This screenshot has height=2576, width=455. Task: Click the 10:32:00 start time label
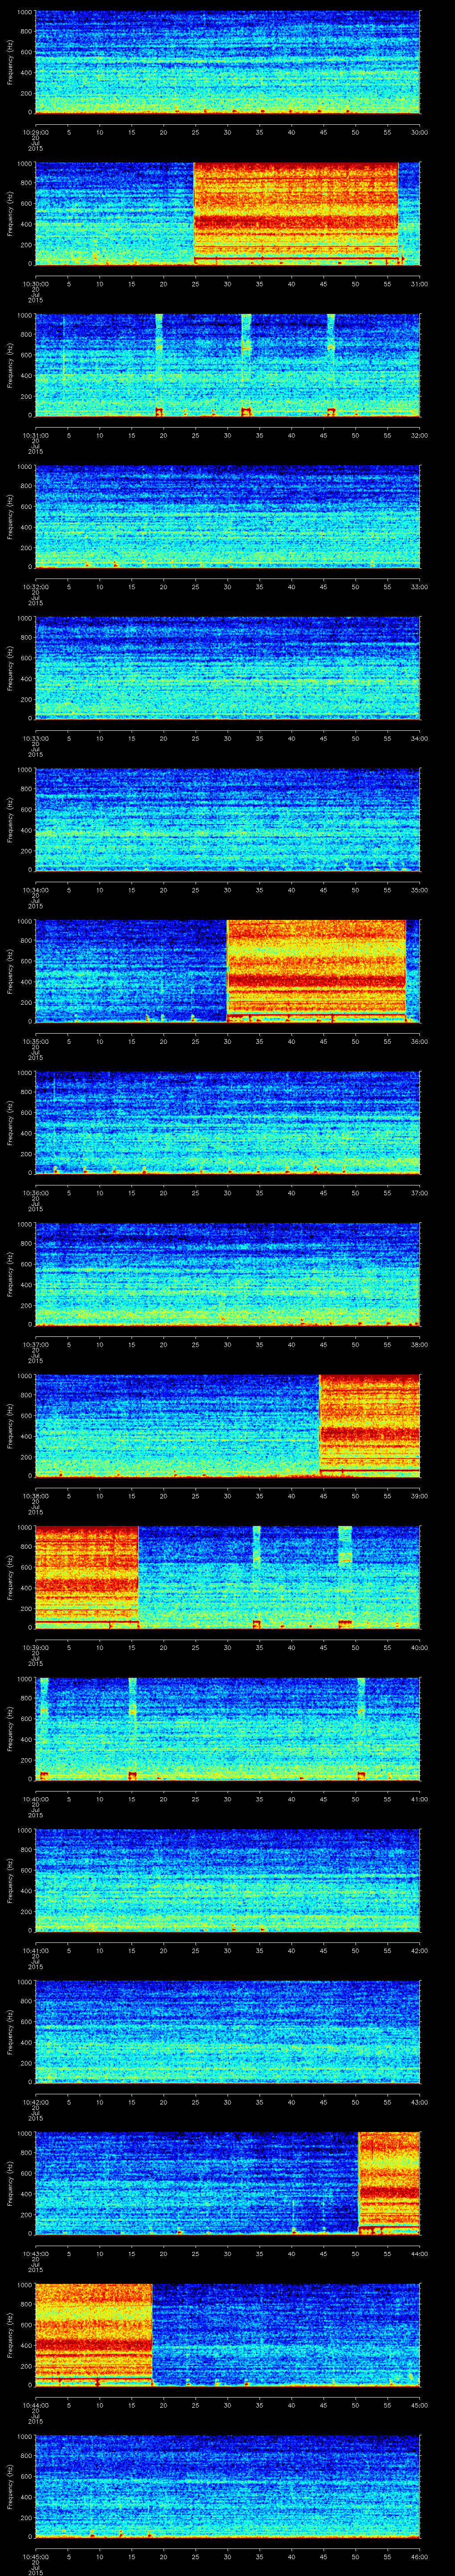(x=36, y=586)
